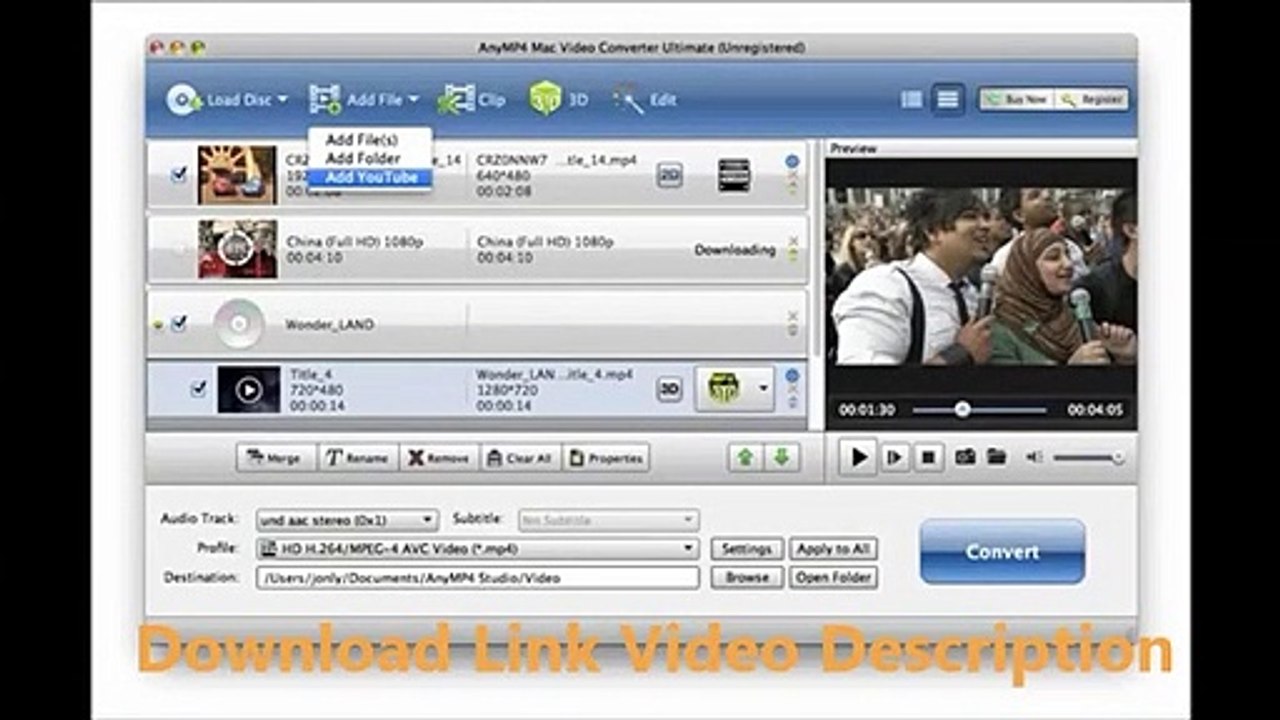Click the Merge button

276,458
